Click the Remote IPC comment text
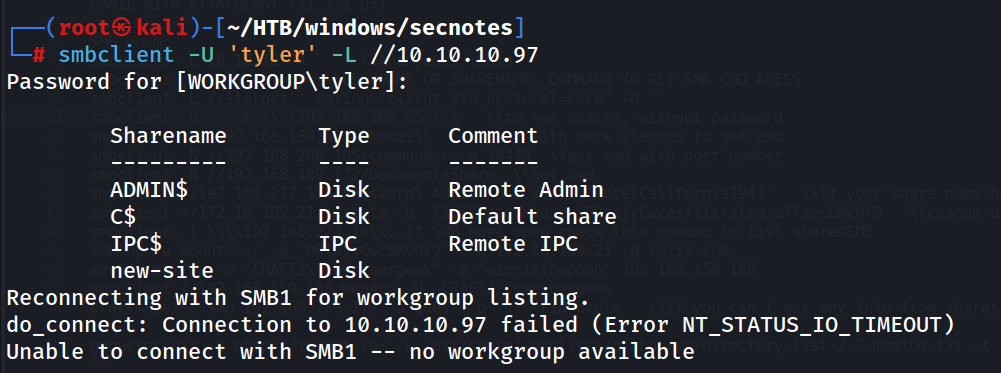1001x373 pixels. click(x=513, y=243)
